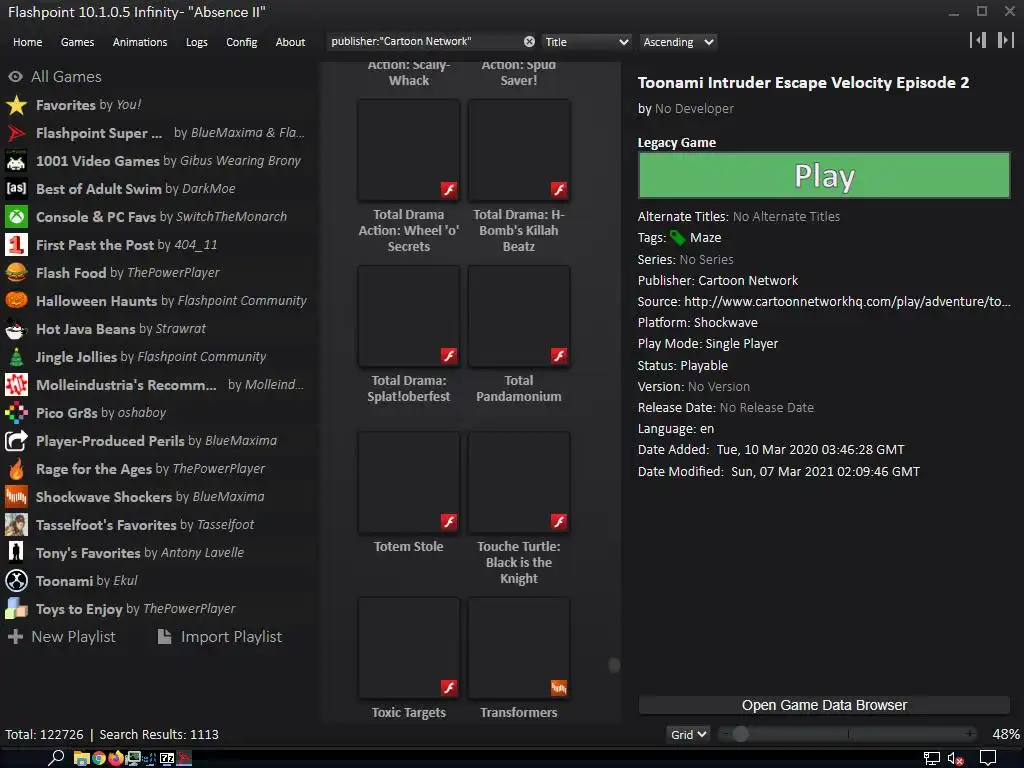The image size is (1024, 768).
Task: Click Search Results: 1113 in status bar
Action: click(159, 735)
